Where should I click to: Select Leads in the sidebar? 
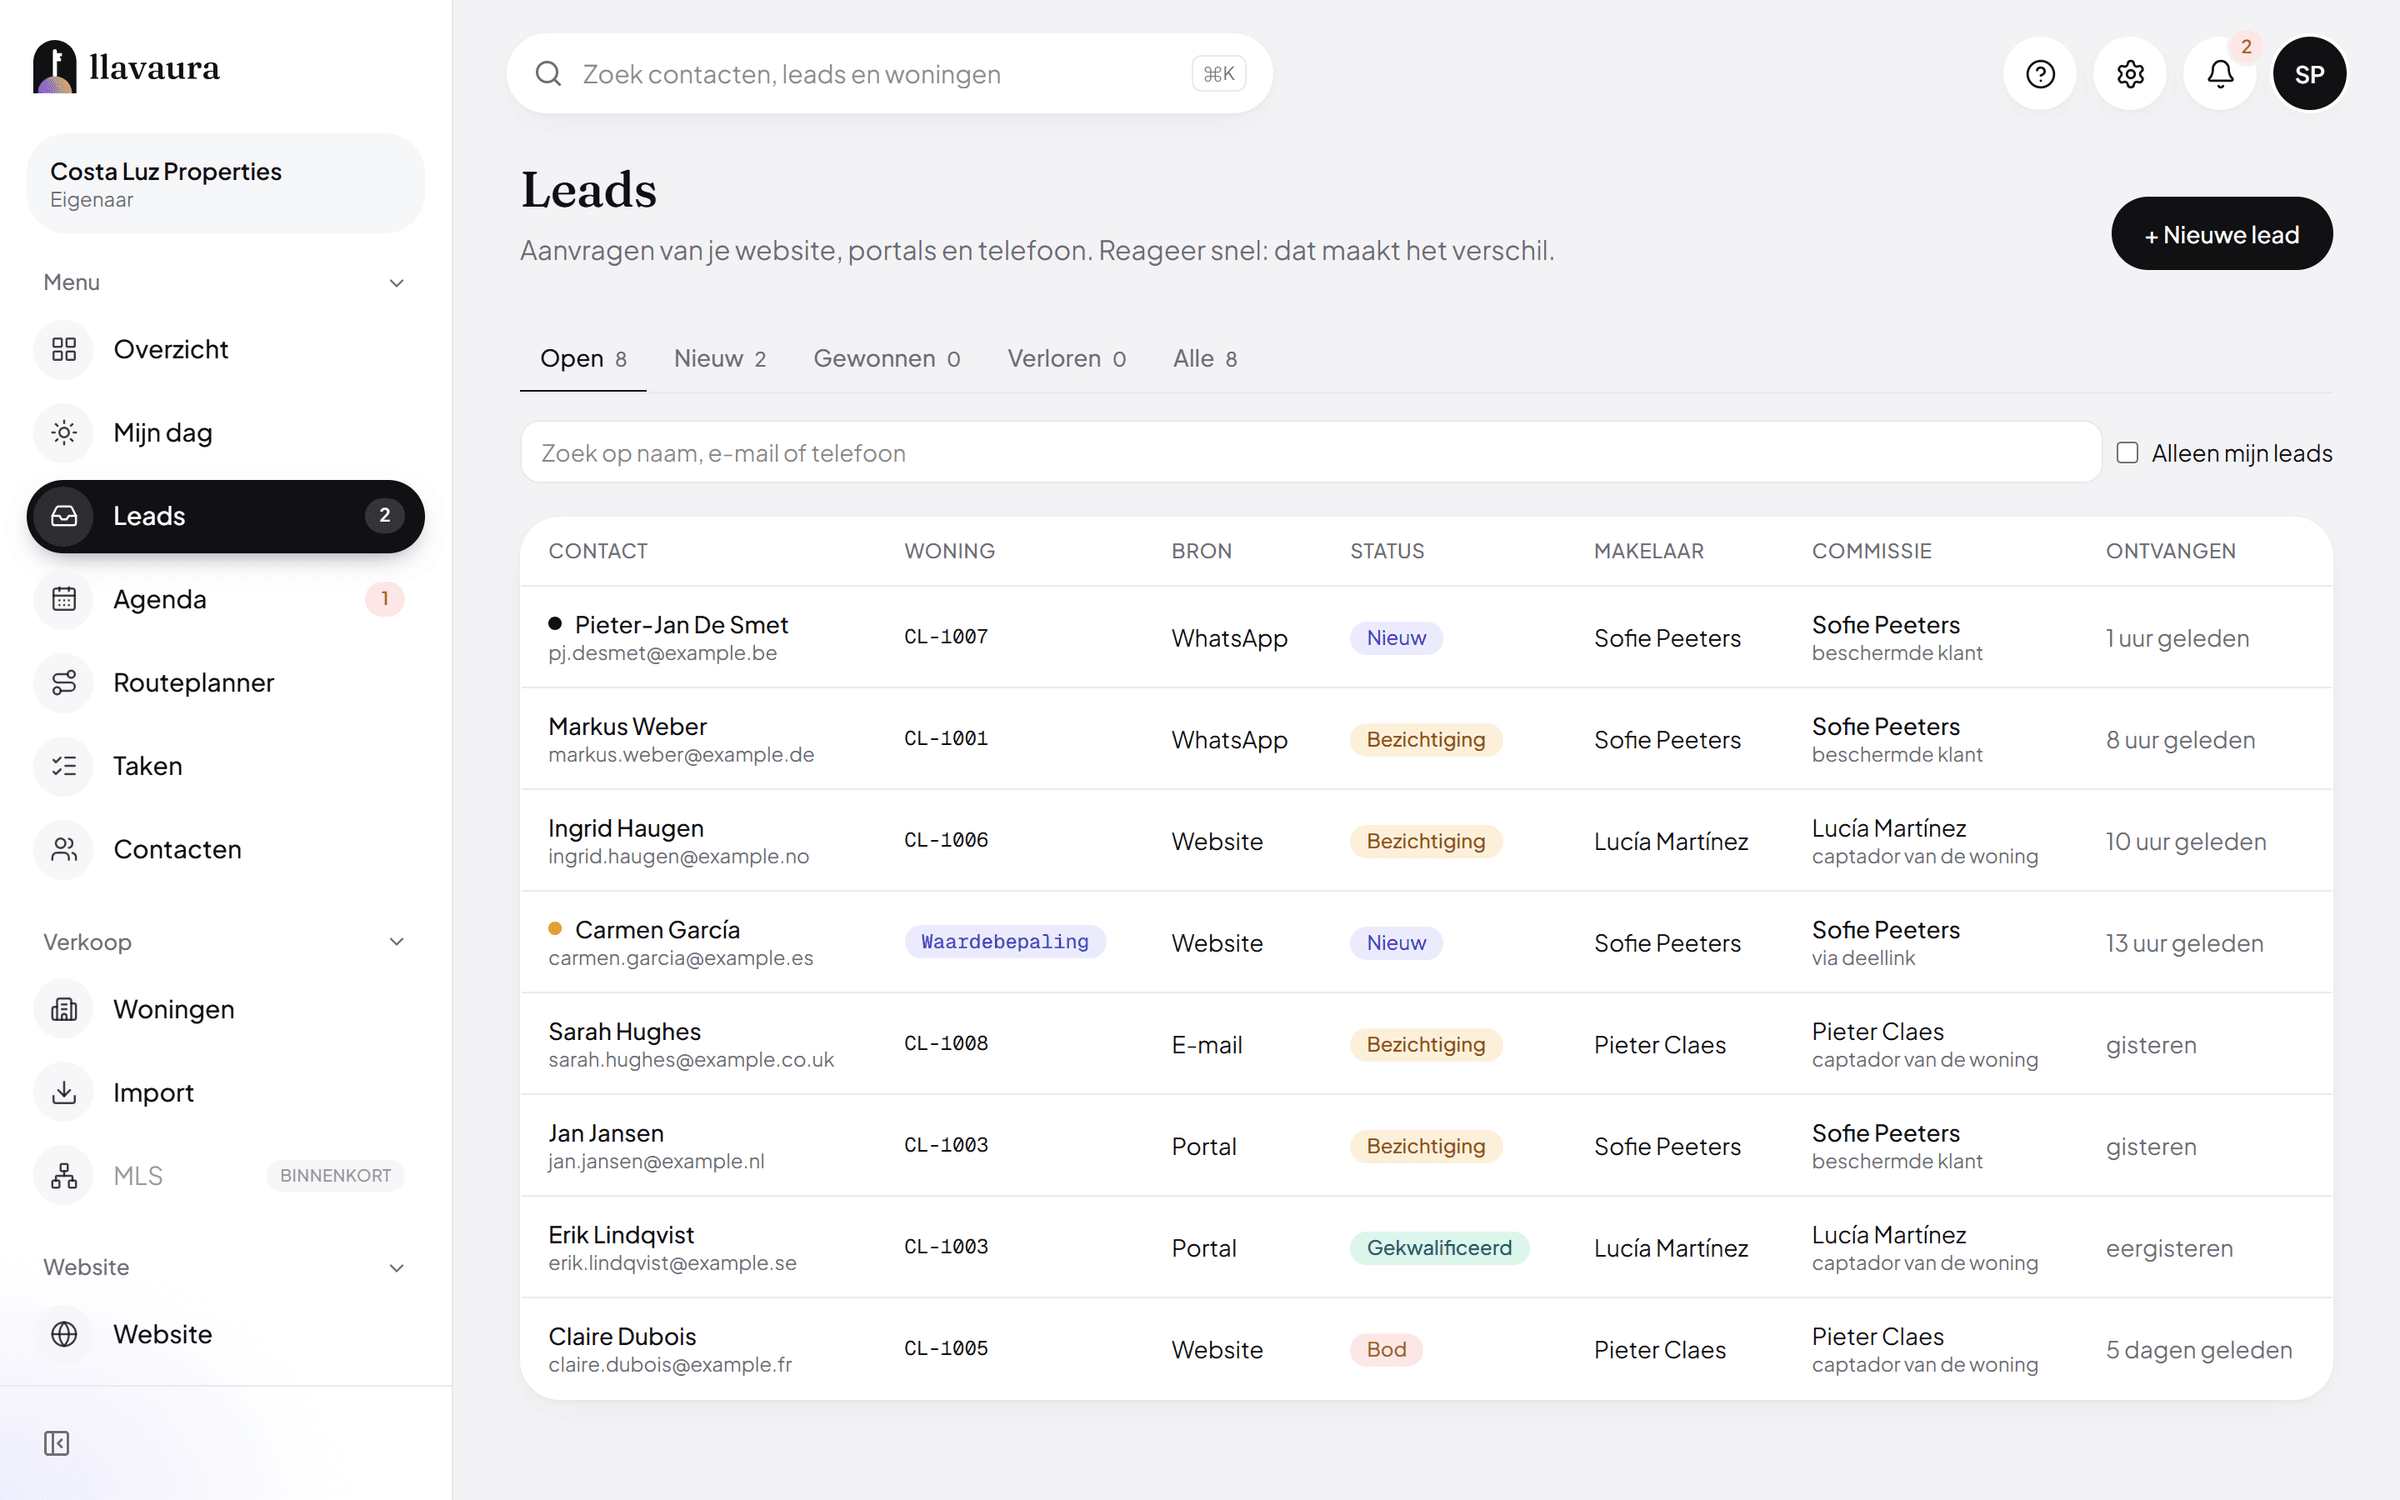point(226,516)
